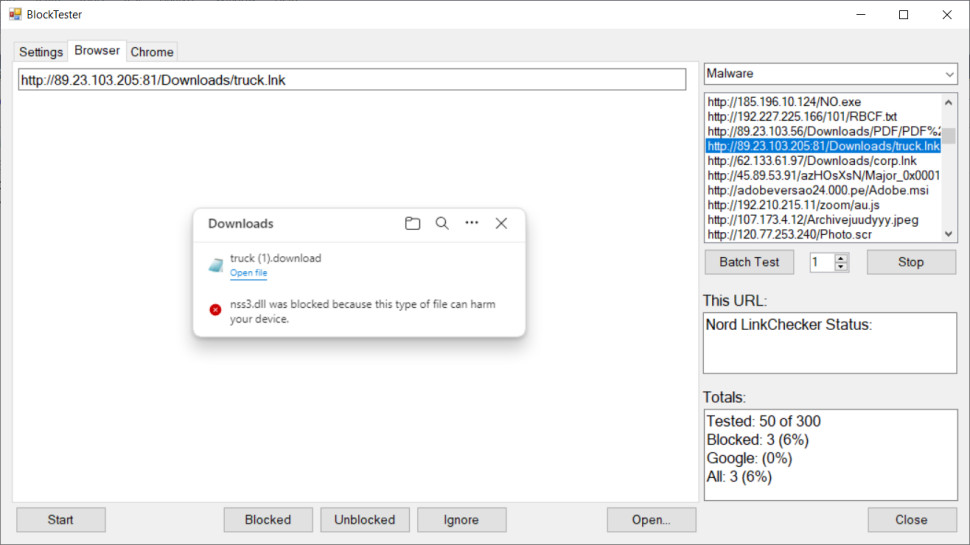Click the Google: (0%) line
Screen dimensions: 970x545
tap(749, 458)
